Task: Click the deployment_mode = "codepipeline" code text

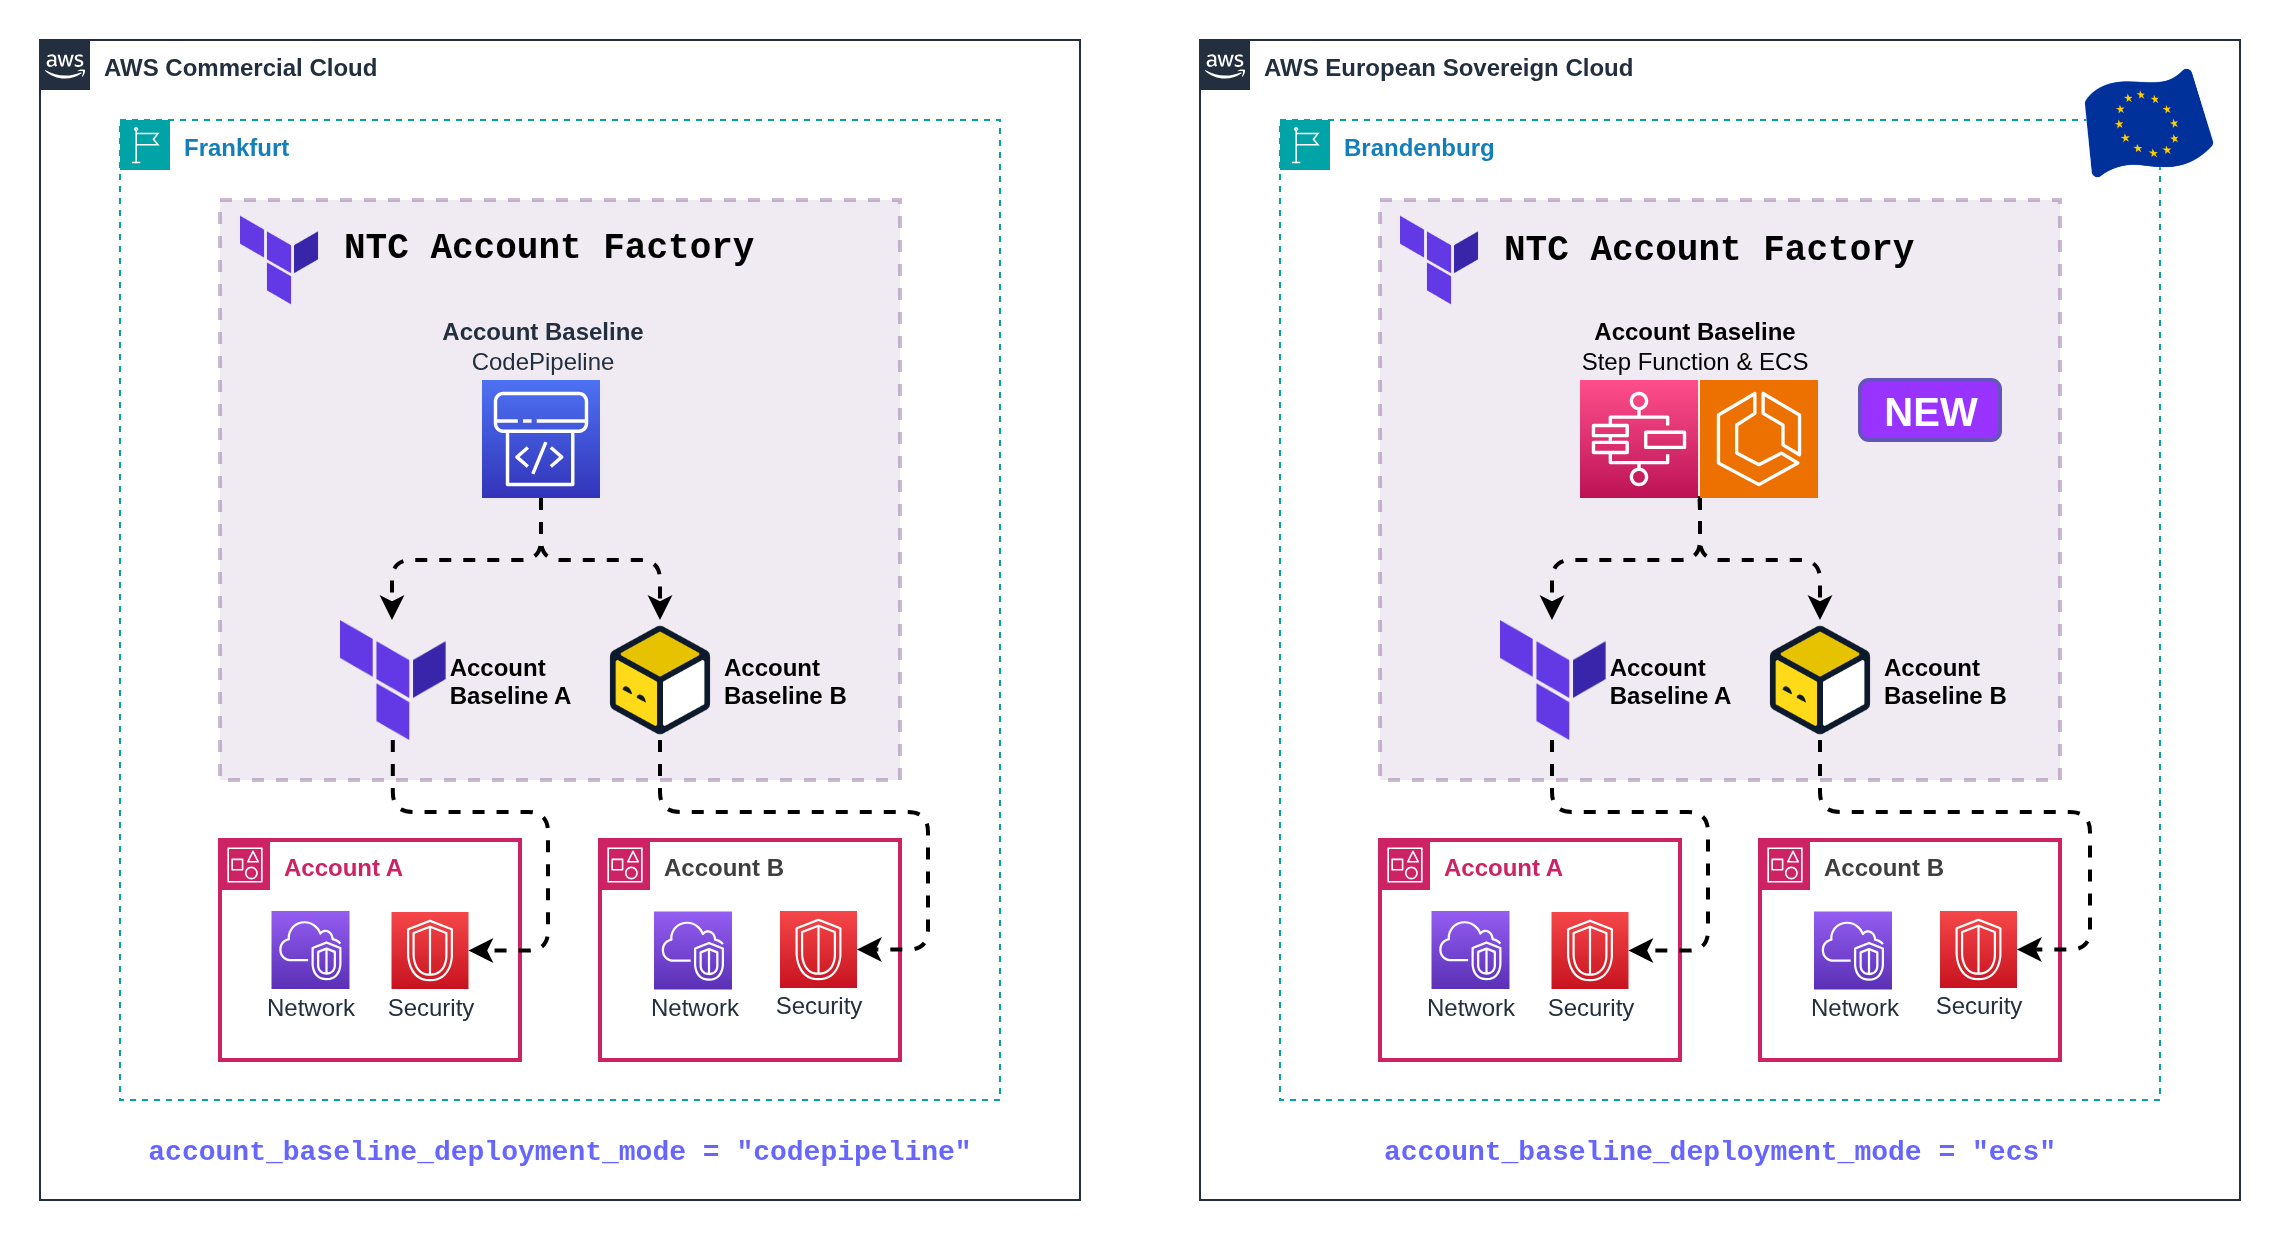Action: (x=560, y=1152)
